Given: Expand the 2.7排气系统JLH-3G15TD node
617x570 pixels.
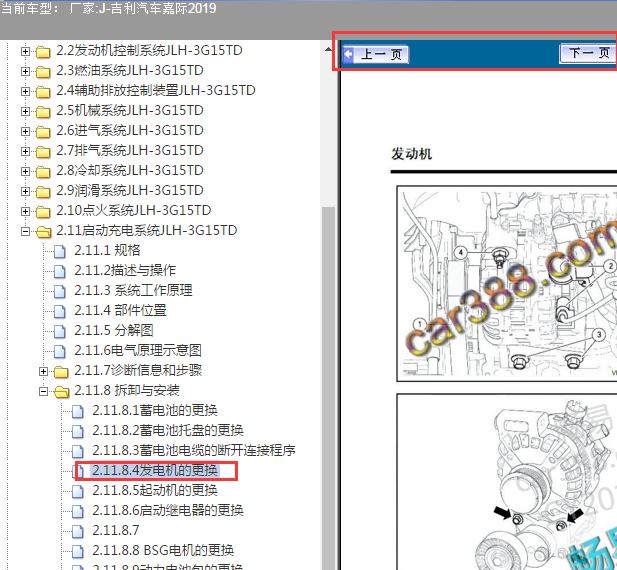Looking at the screenshot, I should pyautogui.click(x=25, y=151).
